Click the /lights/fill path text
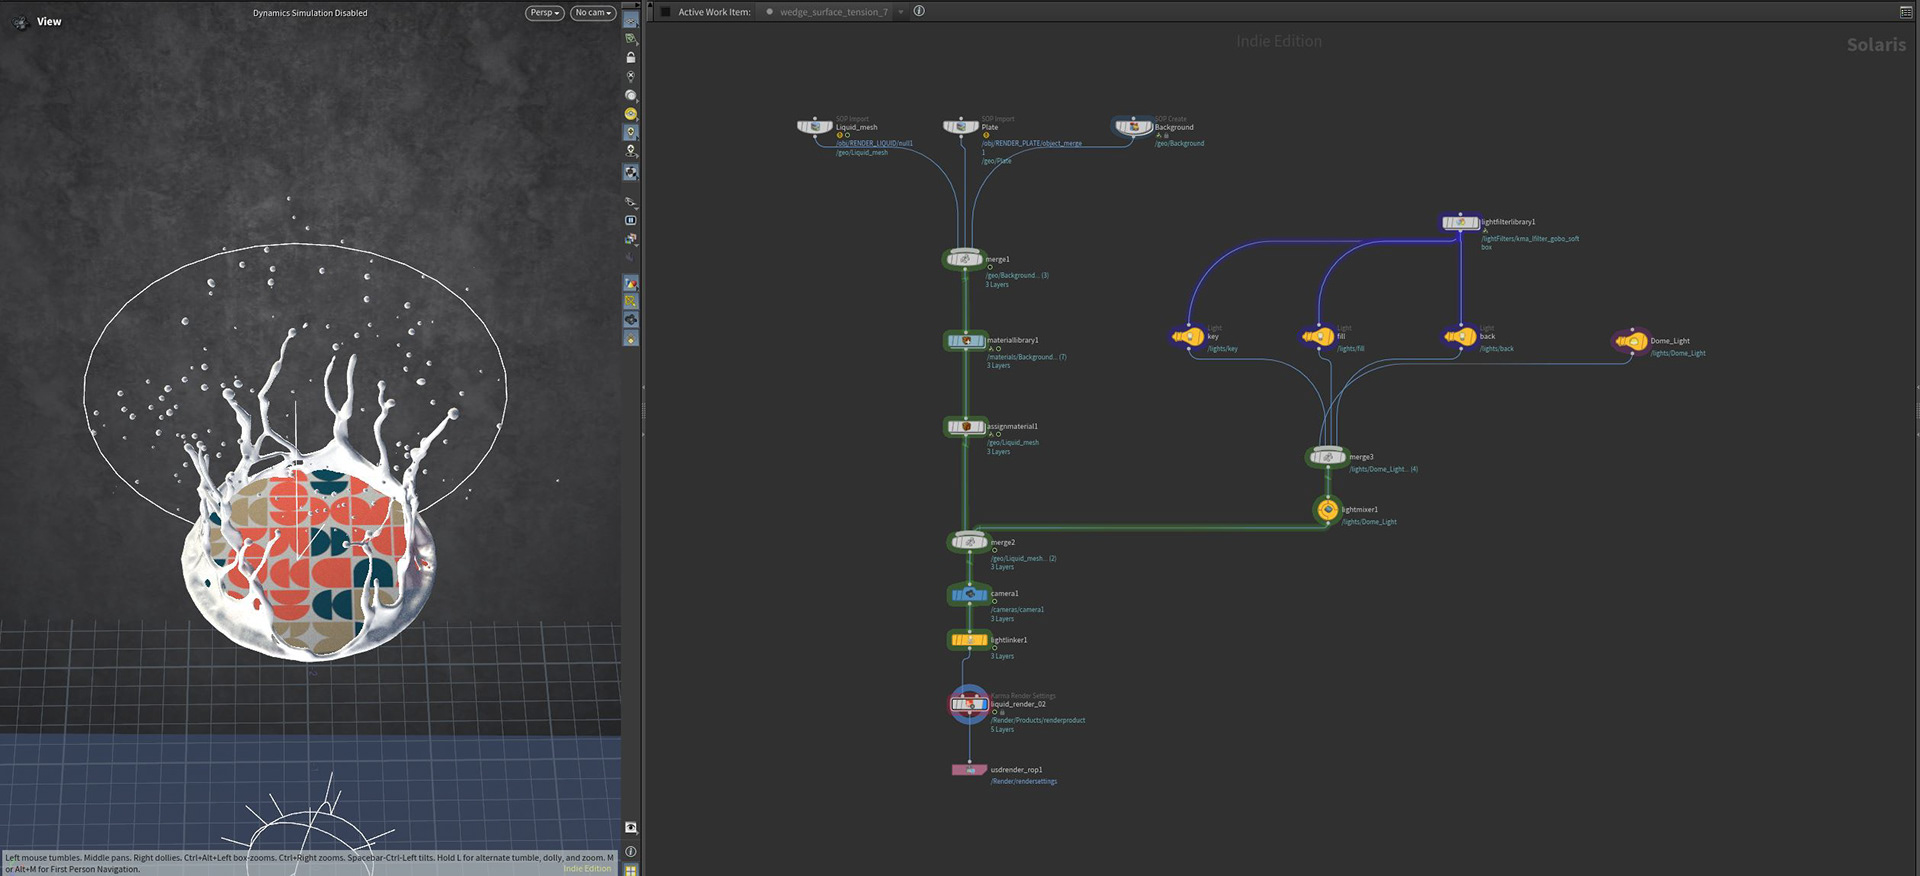This screenshot has height=876, width=1920. click(1351, 349)
